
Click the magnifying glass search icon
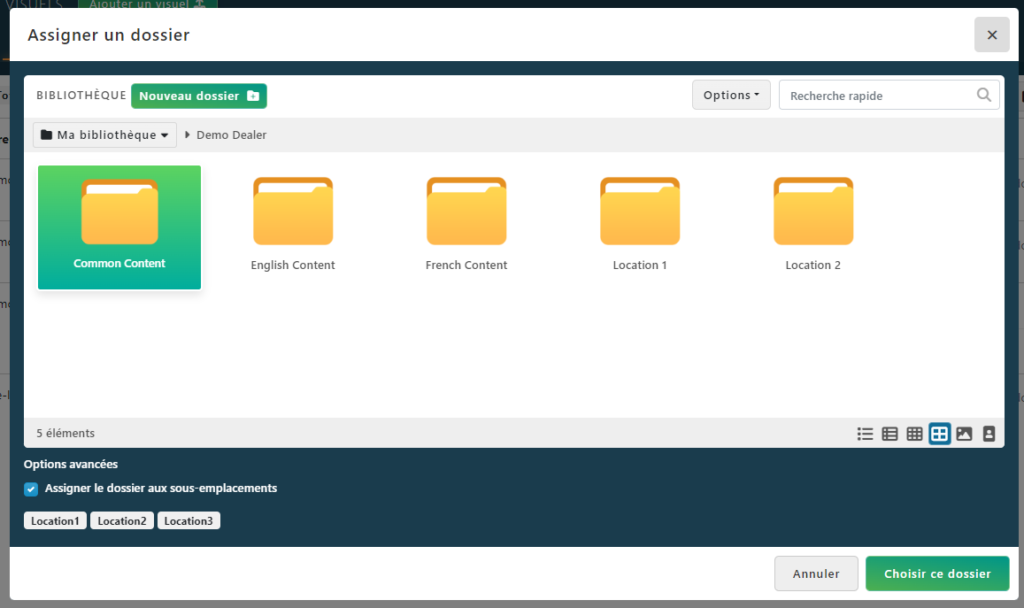point(985,95)
